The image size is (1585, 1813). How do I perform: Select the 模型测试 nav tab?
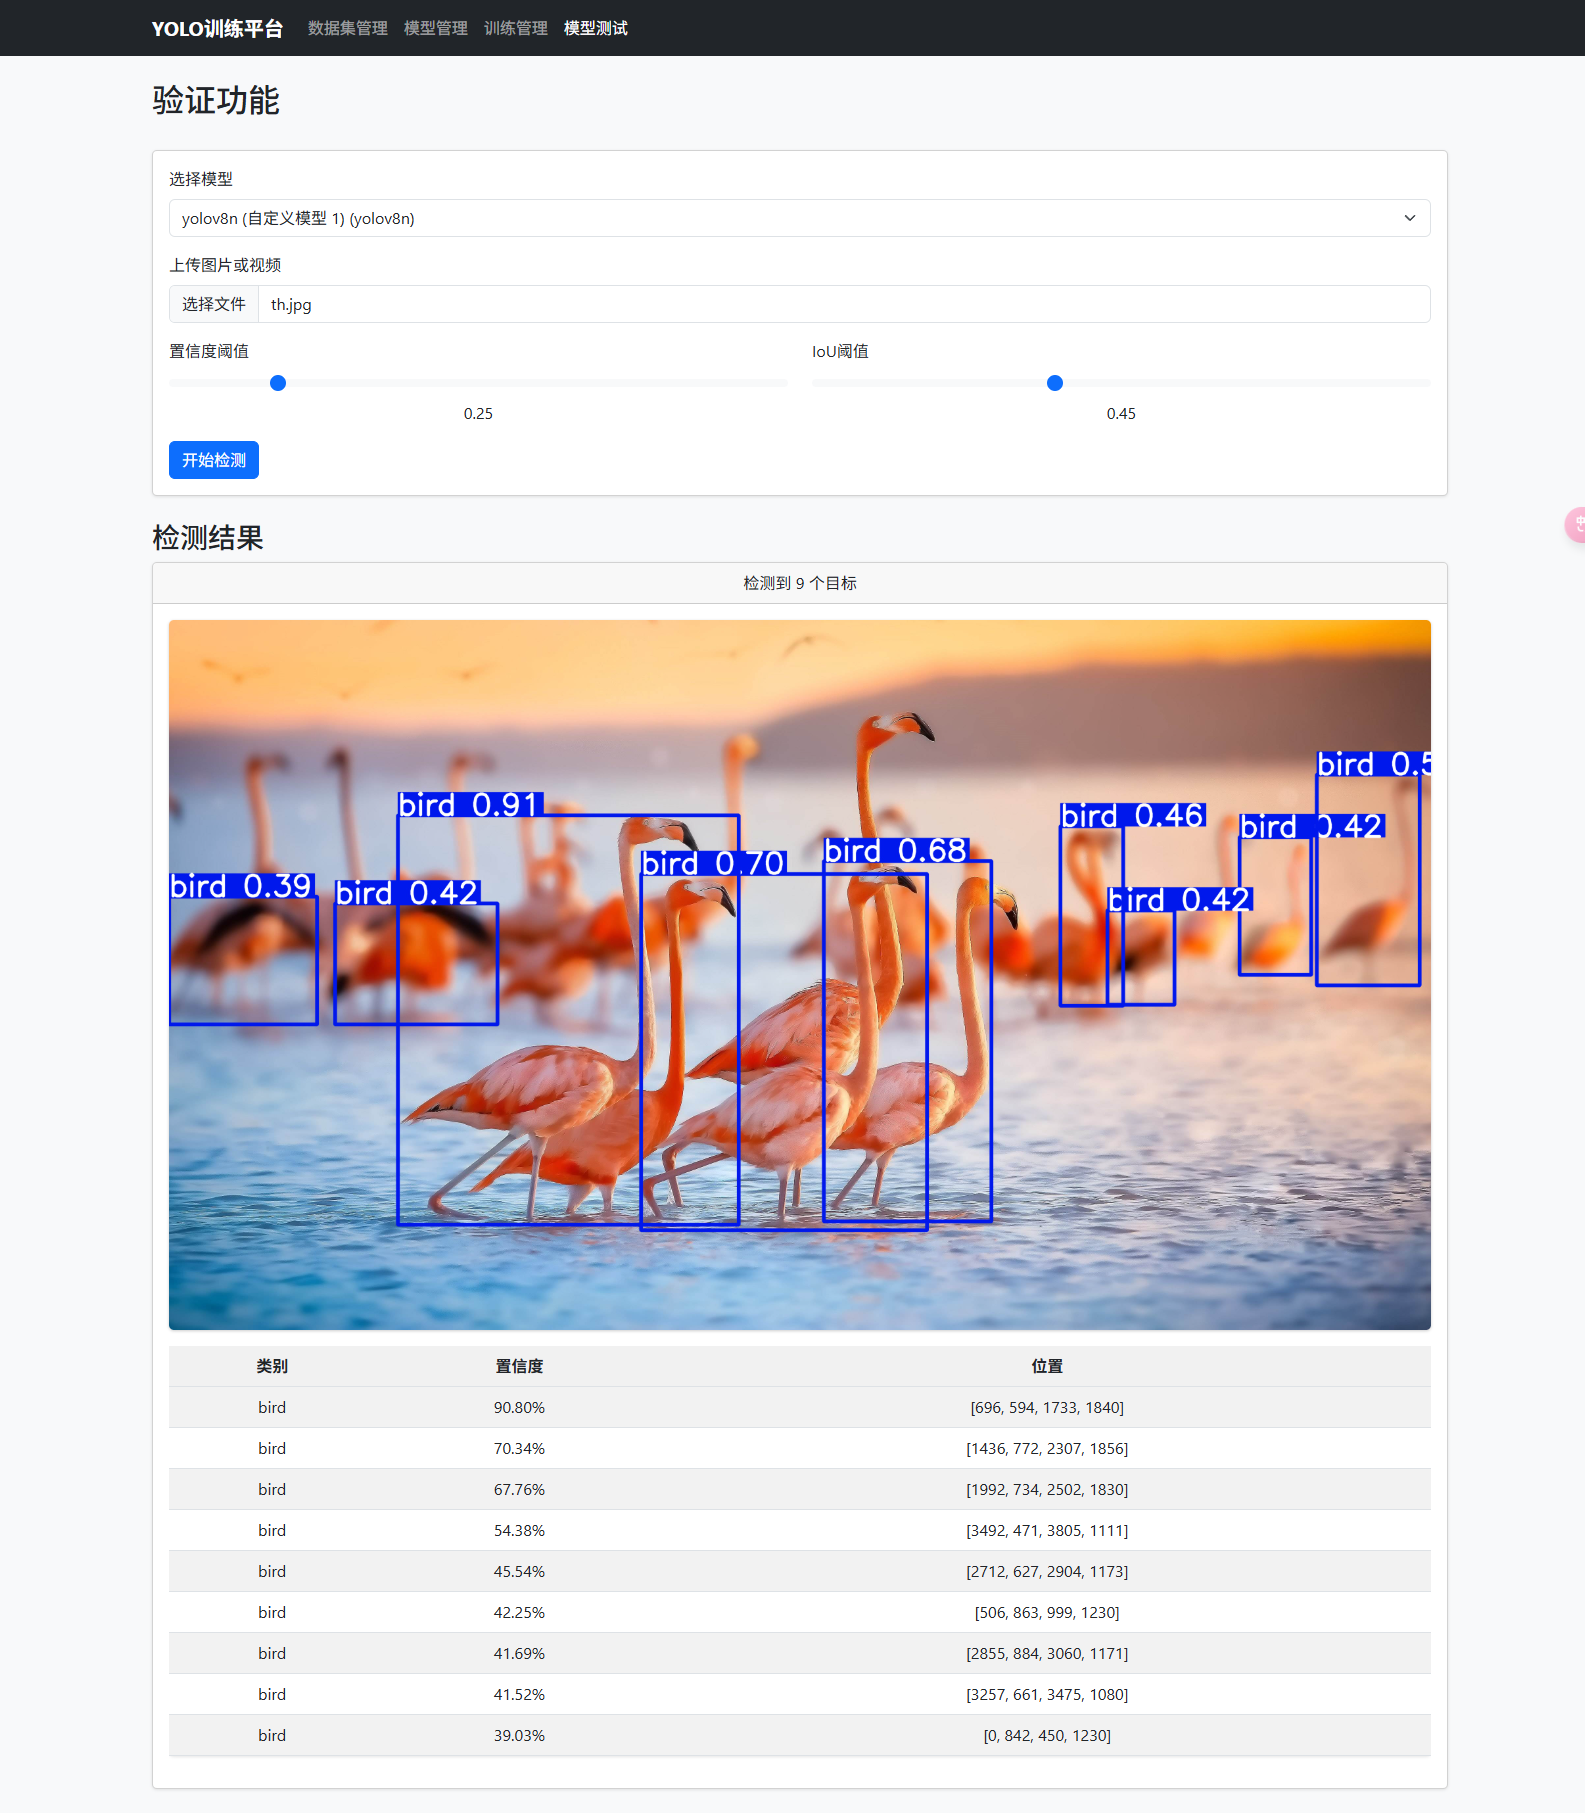595,28
